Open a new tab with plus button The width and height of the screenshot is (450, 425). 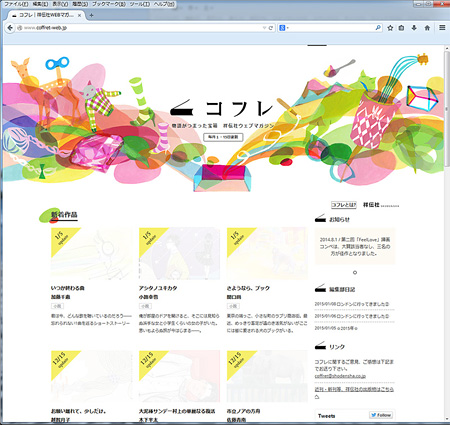tap(91, 15)
